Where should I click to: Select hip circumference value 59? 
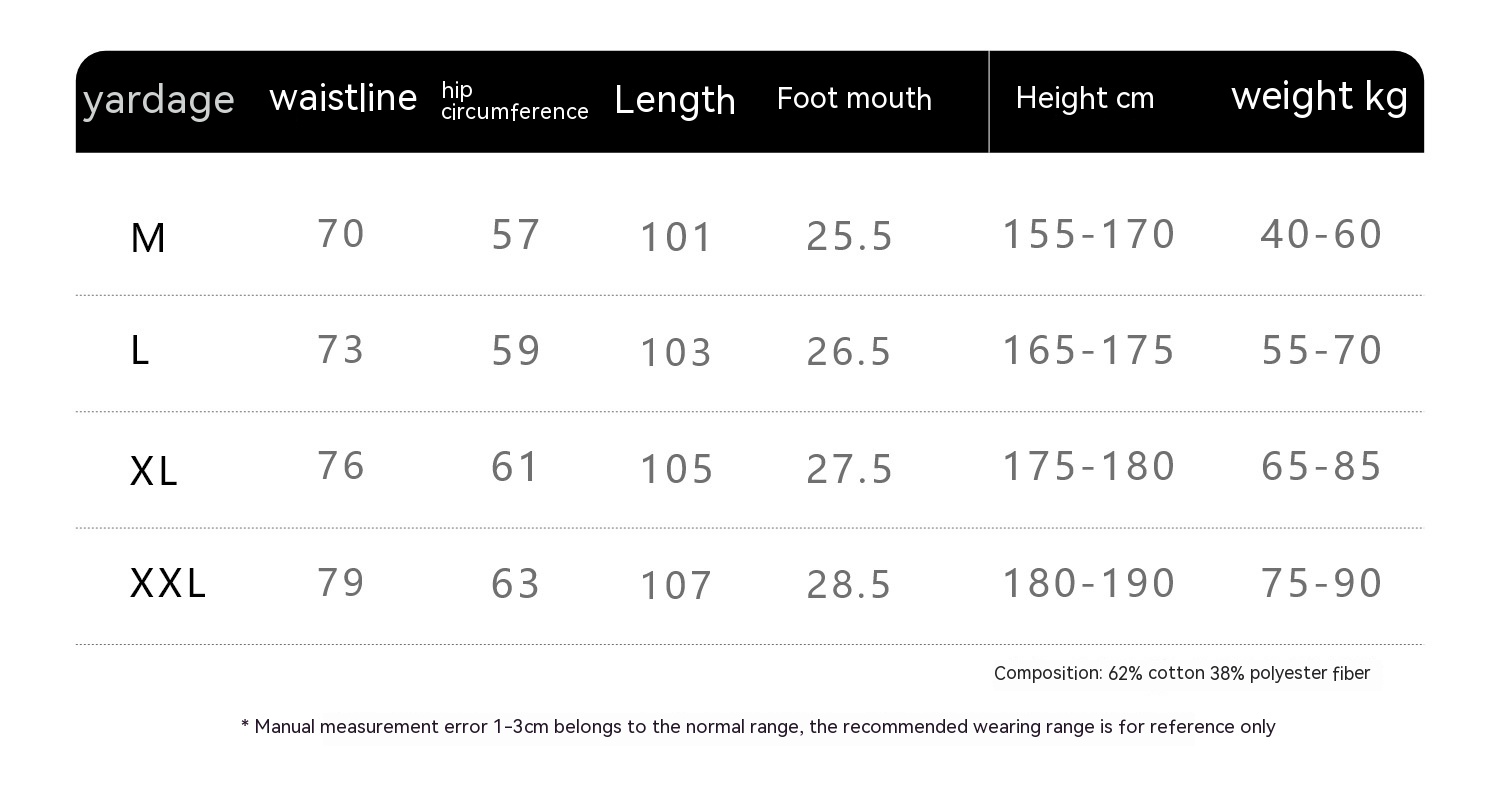tap(516, 351)
